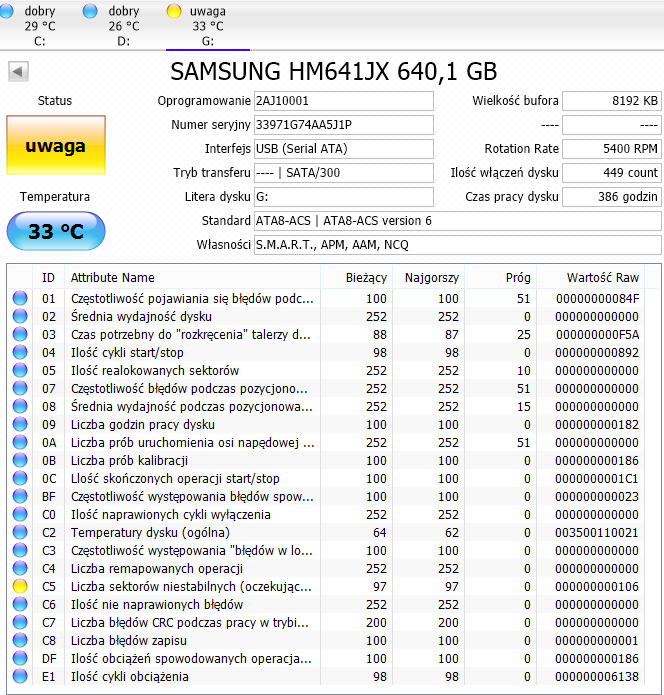Image resolution: width=664 pixels, height=695 pixels.
Task: Click status circle icon for attribute C6
Action: pyautogui.click(x=20, y=604)
